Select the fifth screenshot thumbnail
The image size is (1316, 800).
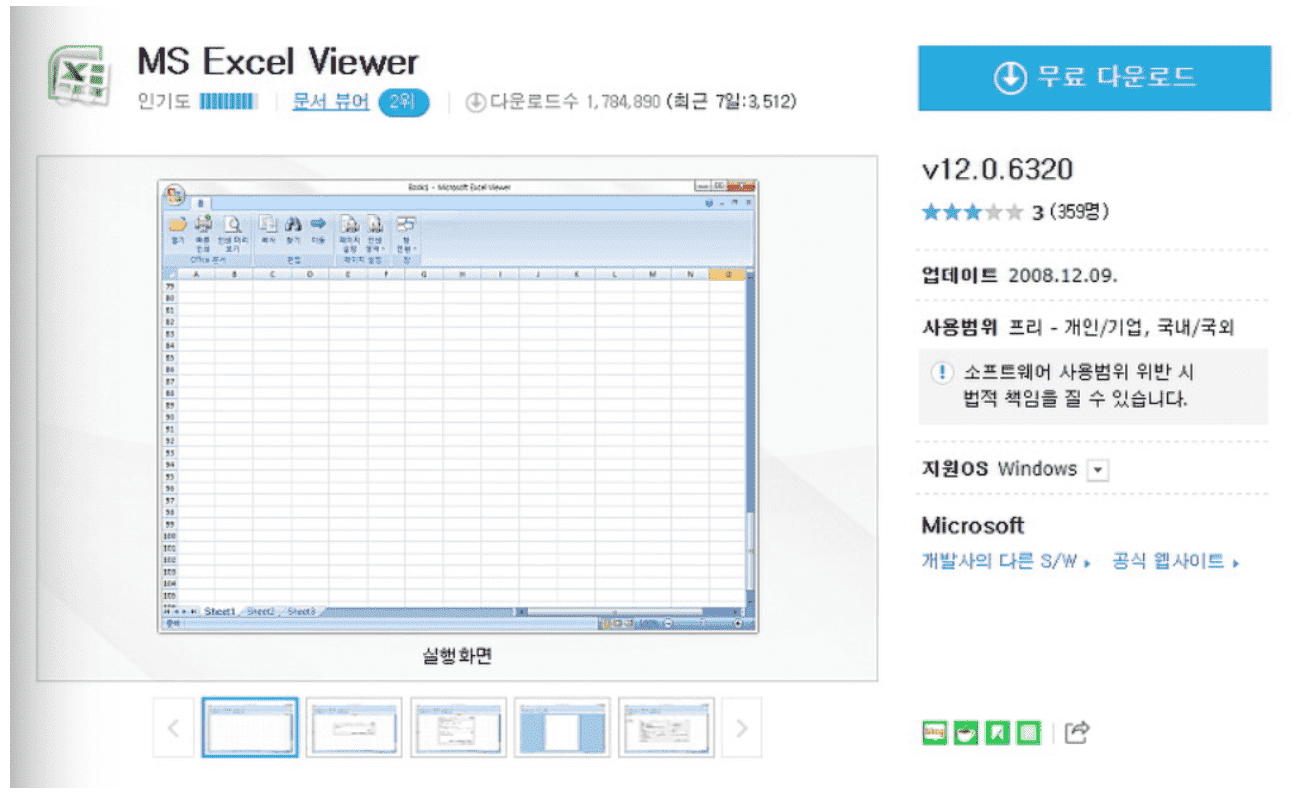coord(666,727)
